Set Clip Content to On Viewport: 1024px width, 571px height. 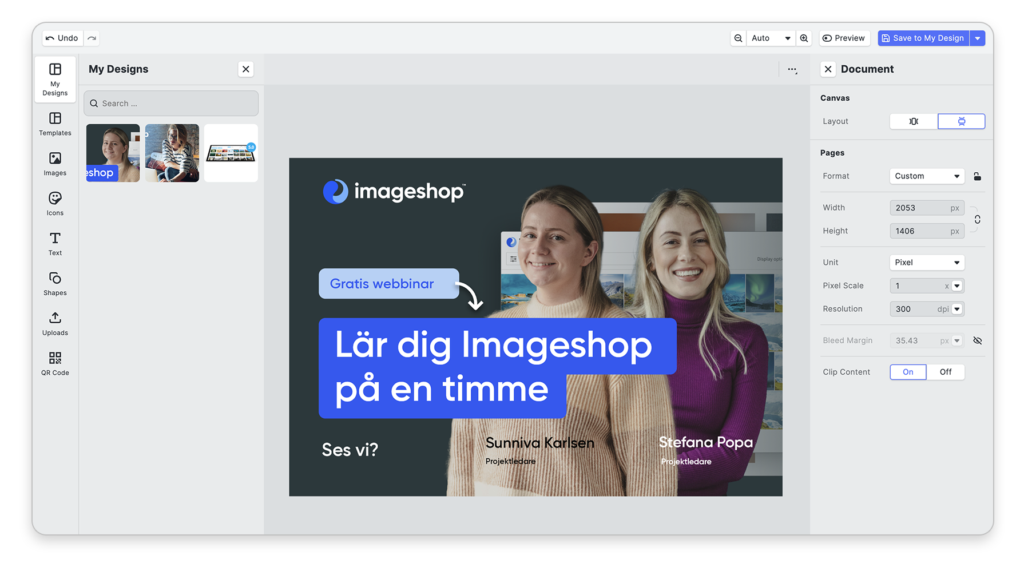click(x=908, y=372)
